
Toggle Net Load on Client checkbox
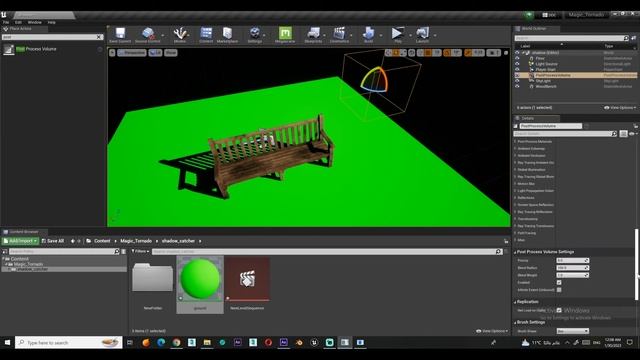pyautogui.click(x=559, y=310)
